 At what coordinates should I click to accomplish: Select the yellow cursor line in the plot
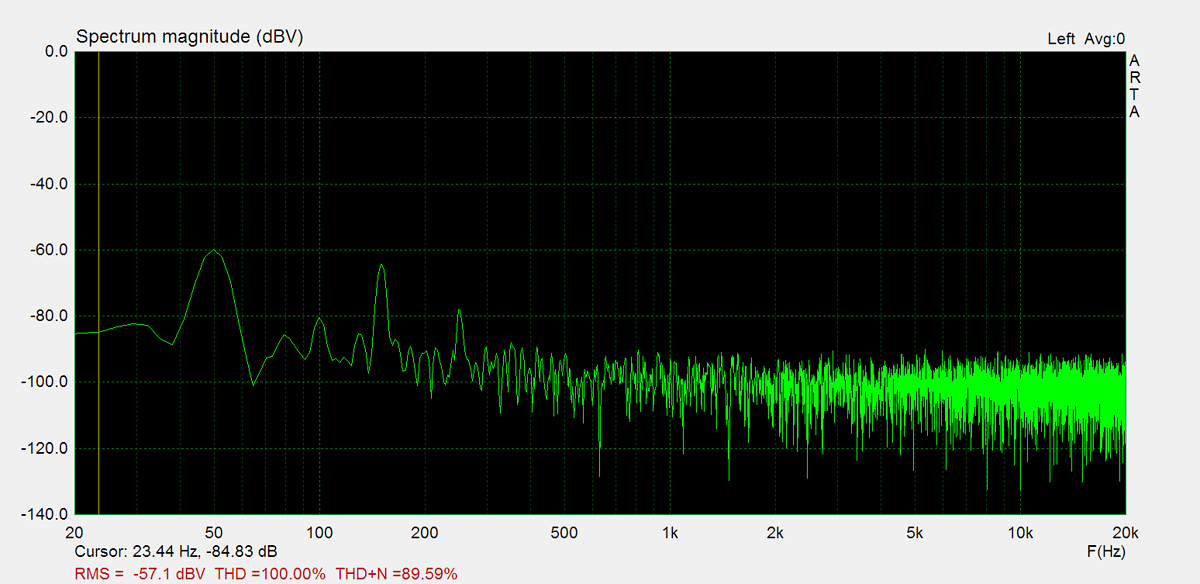click(99, 300)
